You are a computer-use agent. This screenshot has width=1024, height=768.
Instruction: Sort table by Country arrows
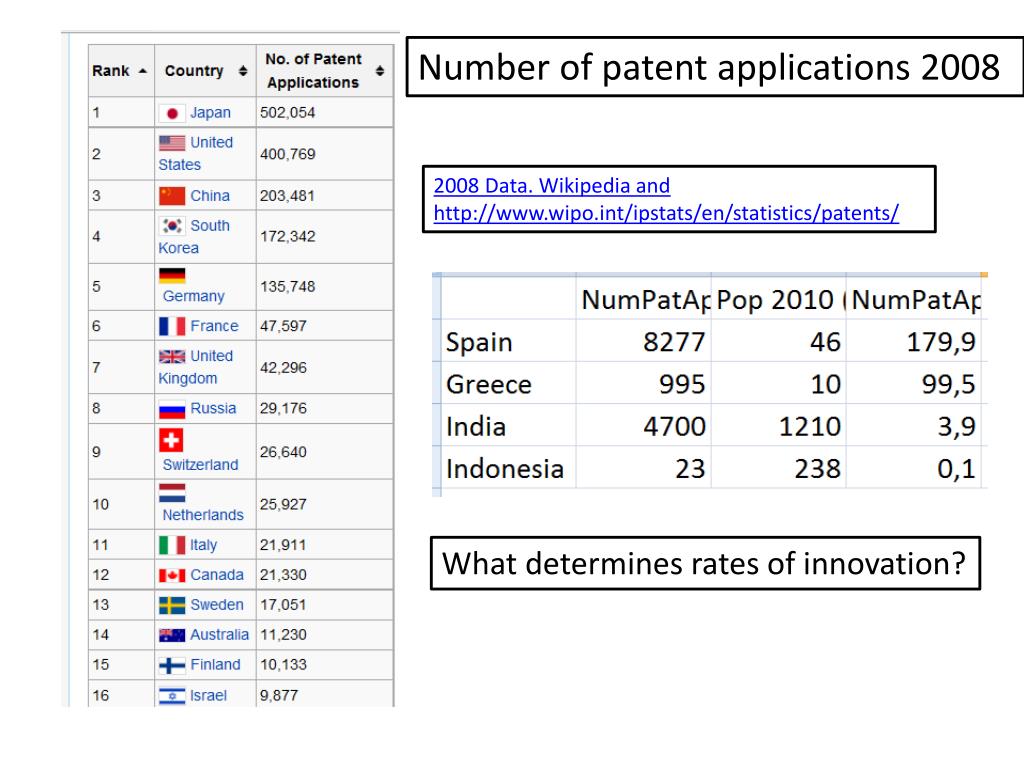243,71
